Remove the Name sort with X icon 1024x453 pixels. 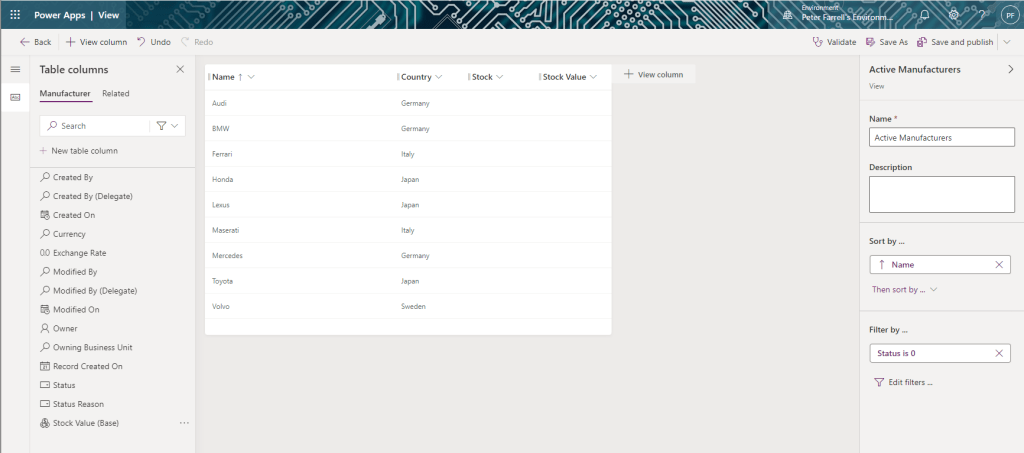tap(999, 265)
